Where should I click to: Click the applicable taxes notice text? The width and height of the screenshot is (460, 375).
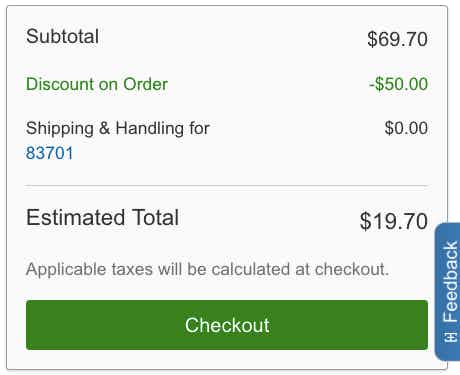pos(207,269)
